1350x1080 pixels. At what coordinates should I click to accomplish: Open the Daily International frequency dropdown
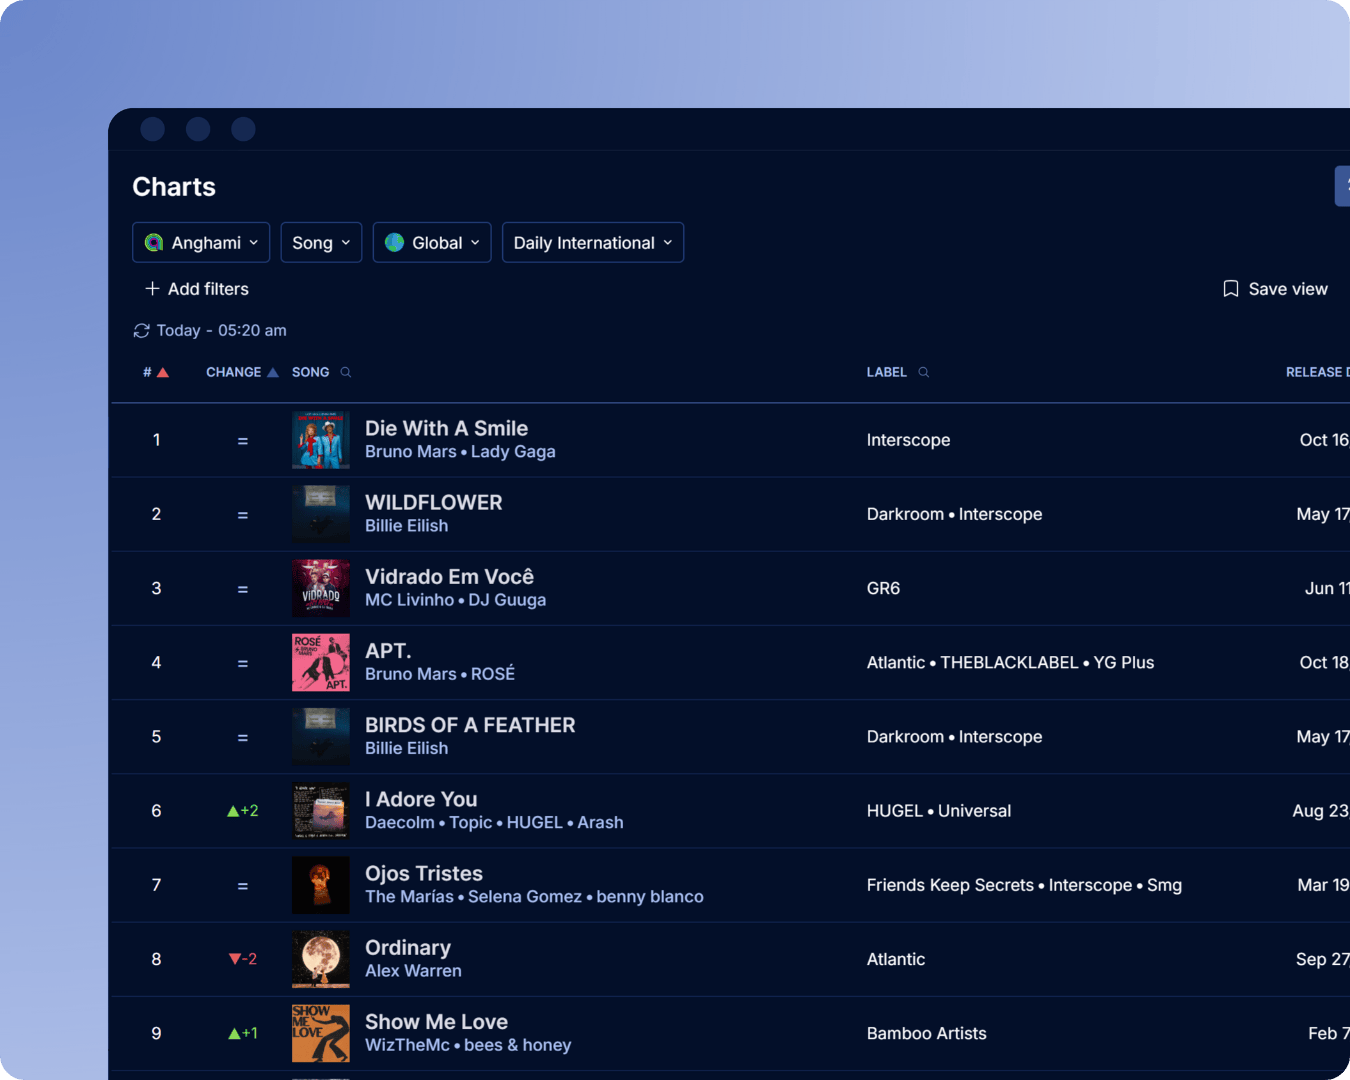592,242
